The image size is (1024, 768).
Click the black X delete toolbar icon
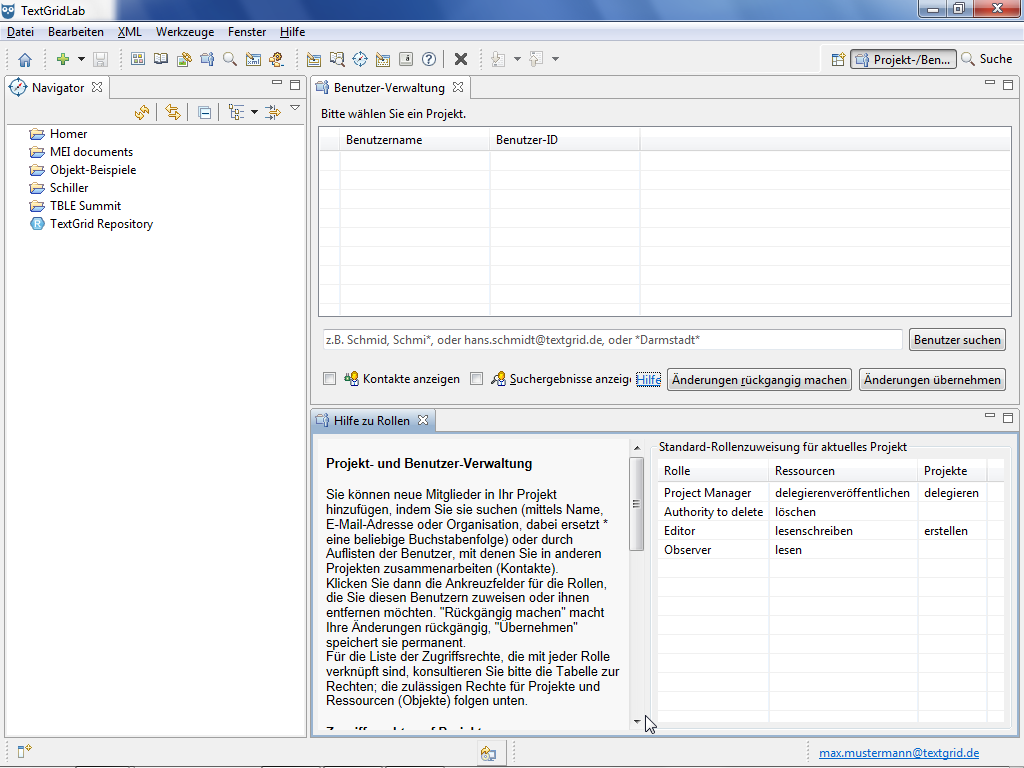(461, 60)
